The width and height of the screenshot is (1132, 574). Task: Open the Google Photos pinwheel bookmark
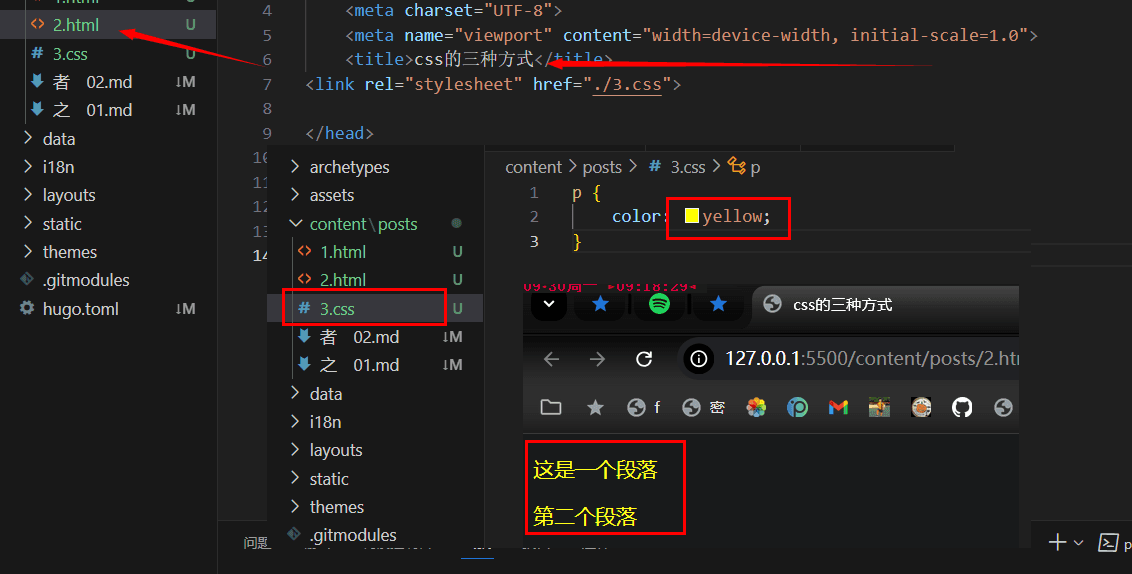[756, 407]
